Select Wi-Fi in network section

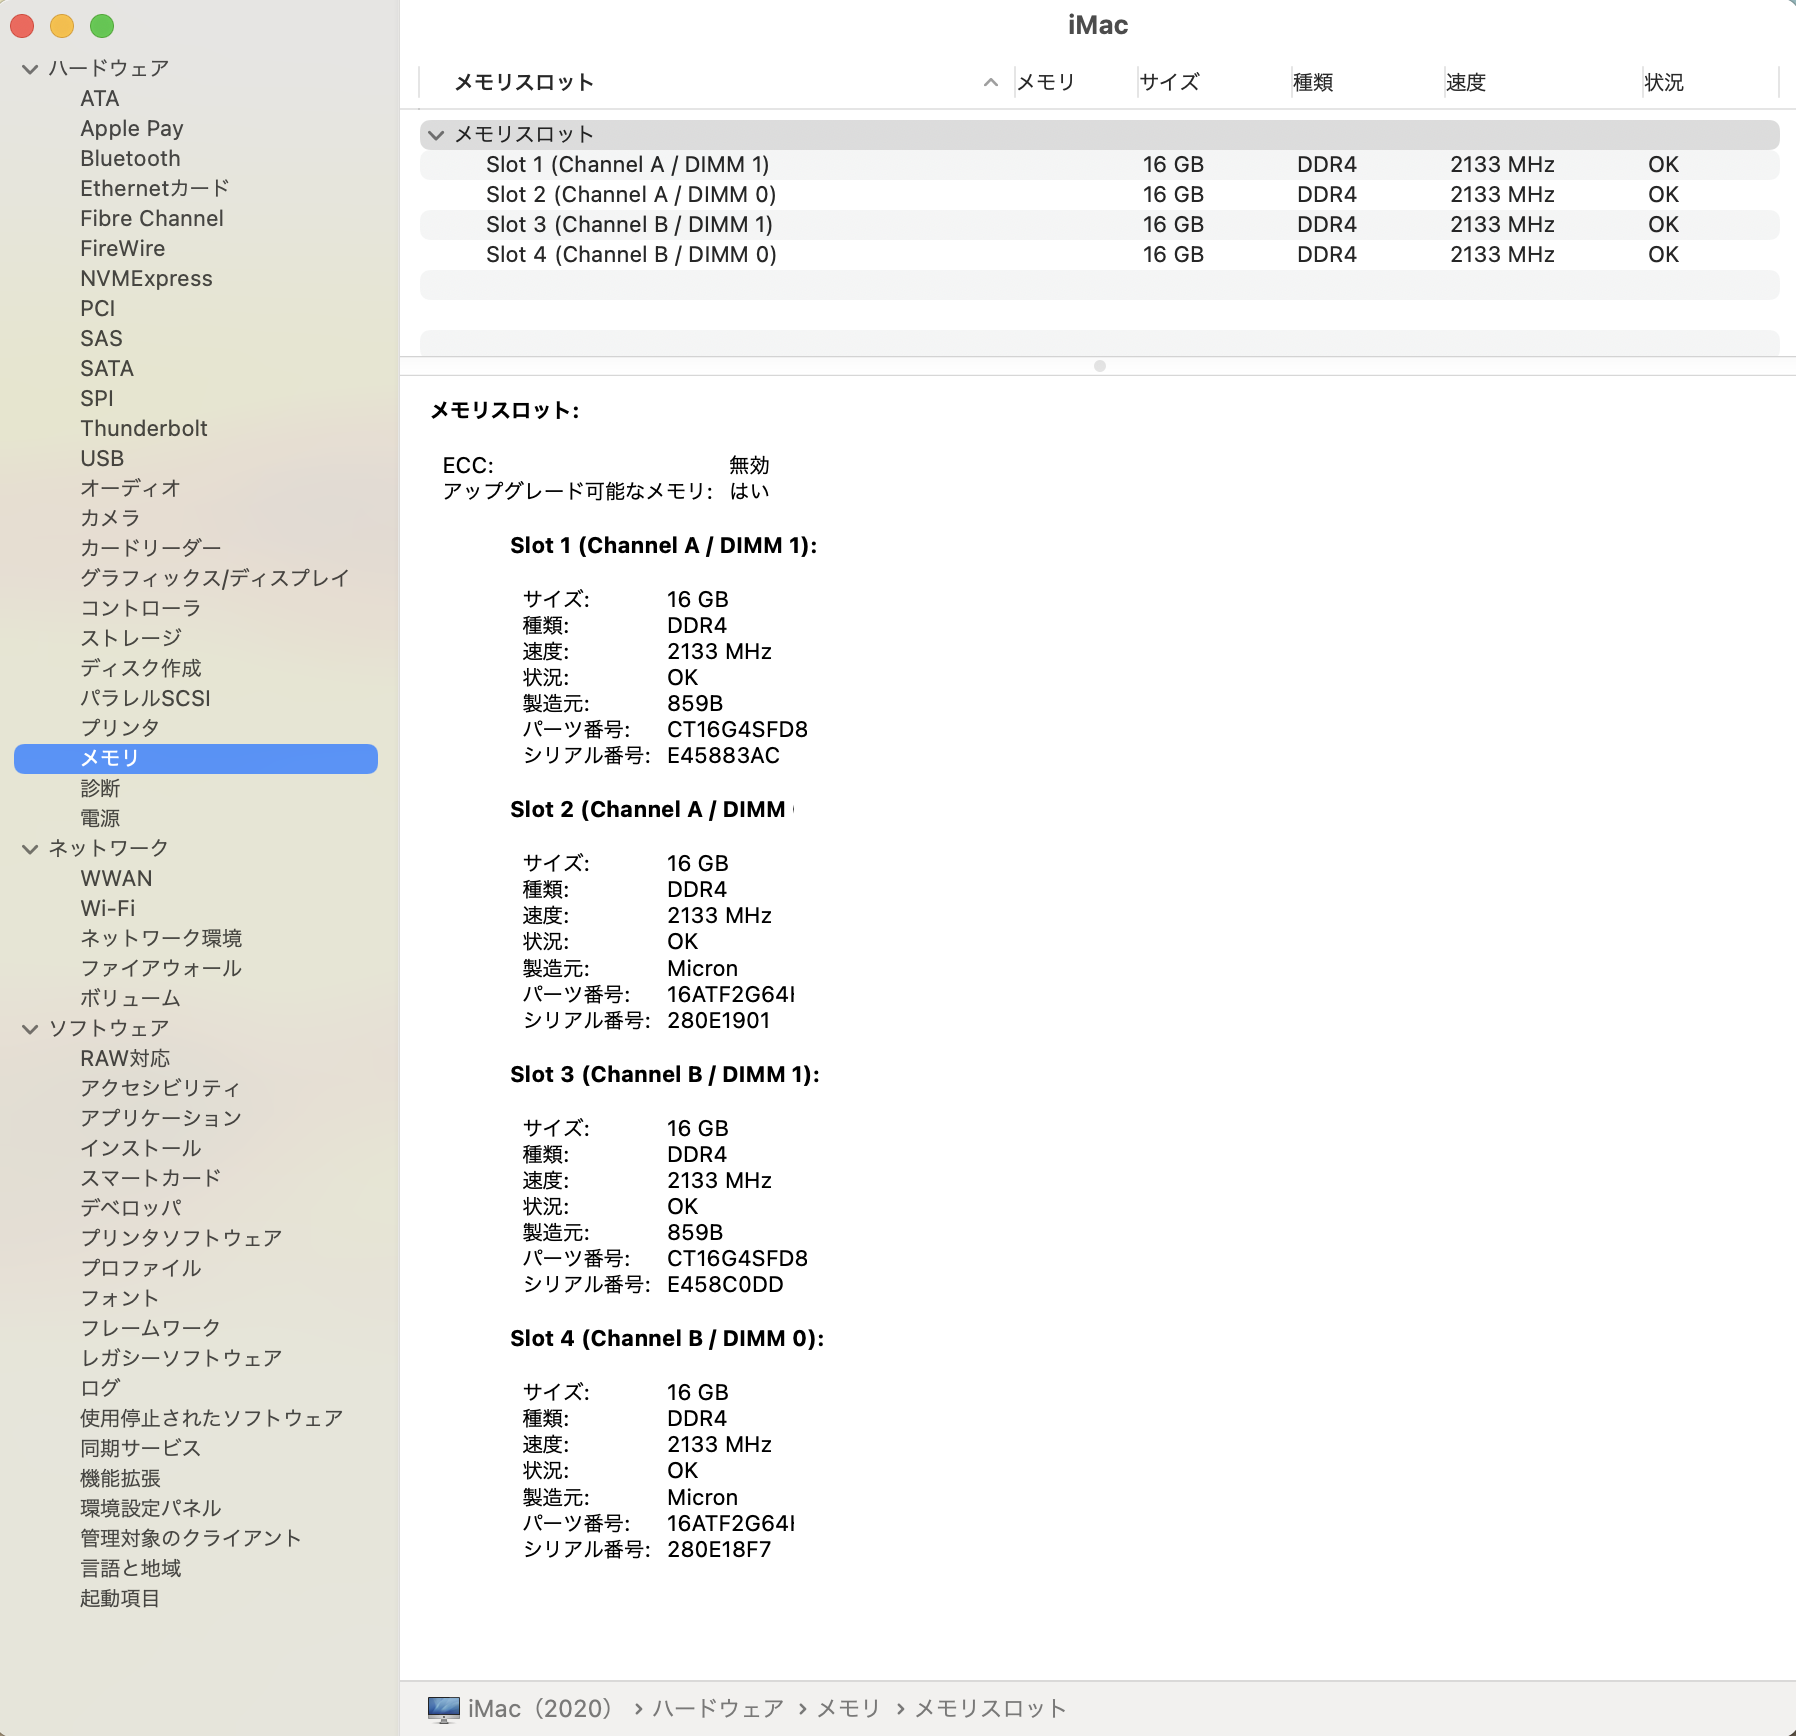click(x=108, y=908)
